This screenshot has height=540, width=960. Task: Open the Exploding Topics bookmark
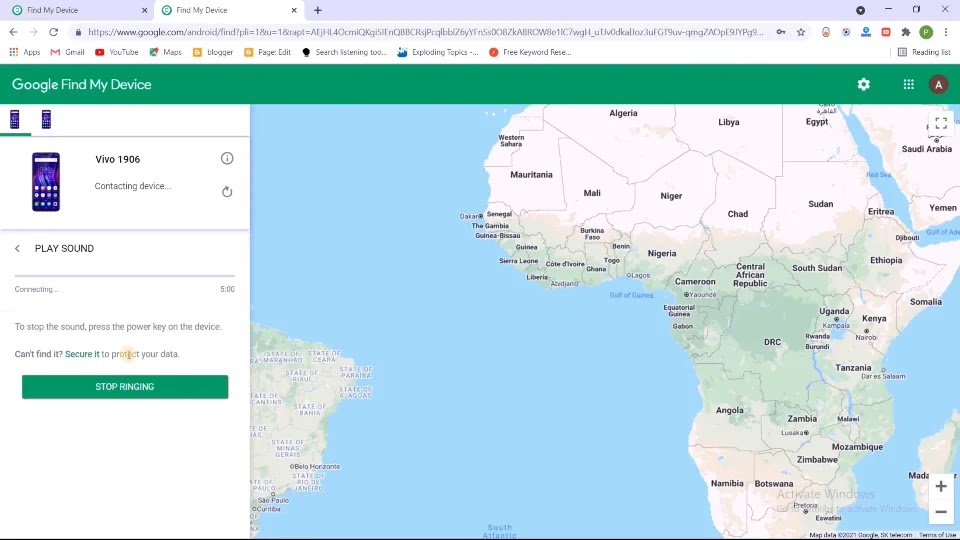tap(438, 52)
